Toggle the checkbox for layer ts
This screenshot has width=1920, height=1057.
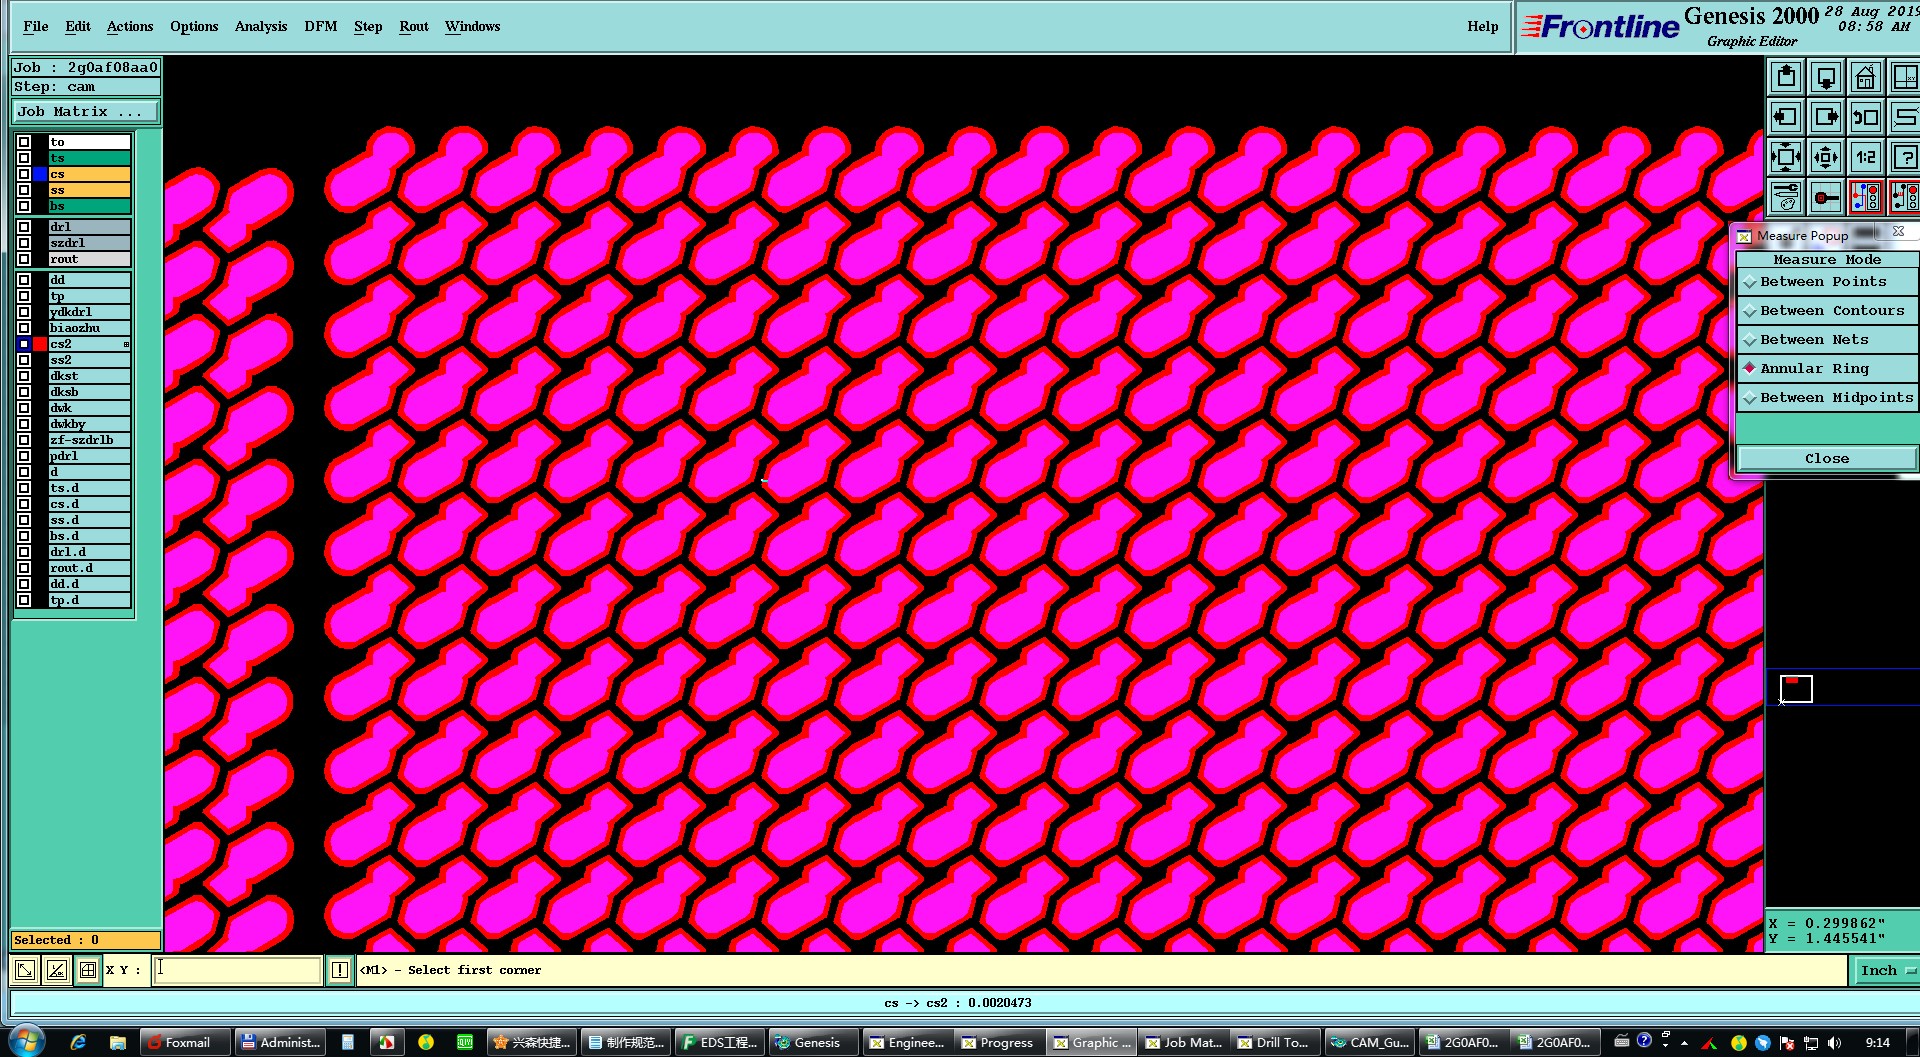click(24, 158)
